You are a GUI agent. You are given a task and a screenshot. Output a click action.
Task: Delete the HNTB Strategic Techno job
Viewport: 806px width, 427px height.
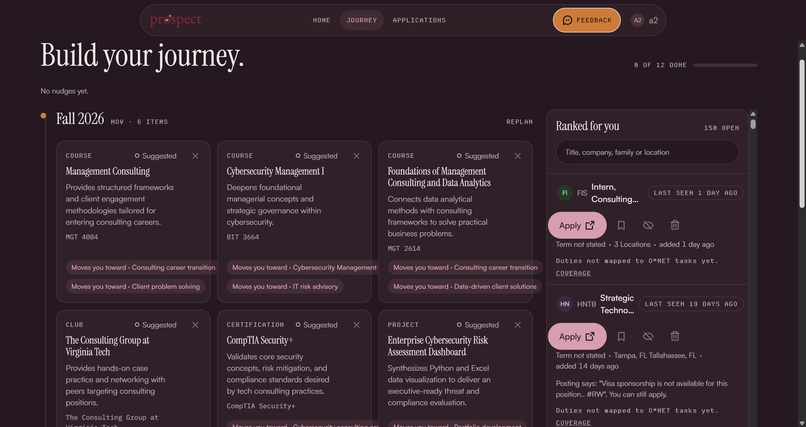pyautogui.click(x=675, y=336)
